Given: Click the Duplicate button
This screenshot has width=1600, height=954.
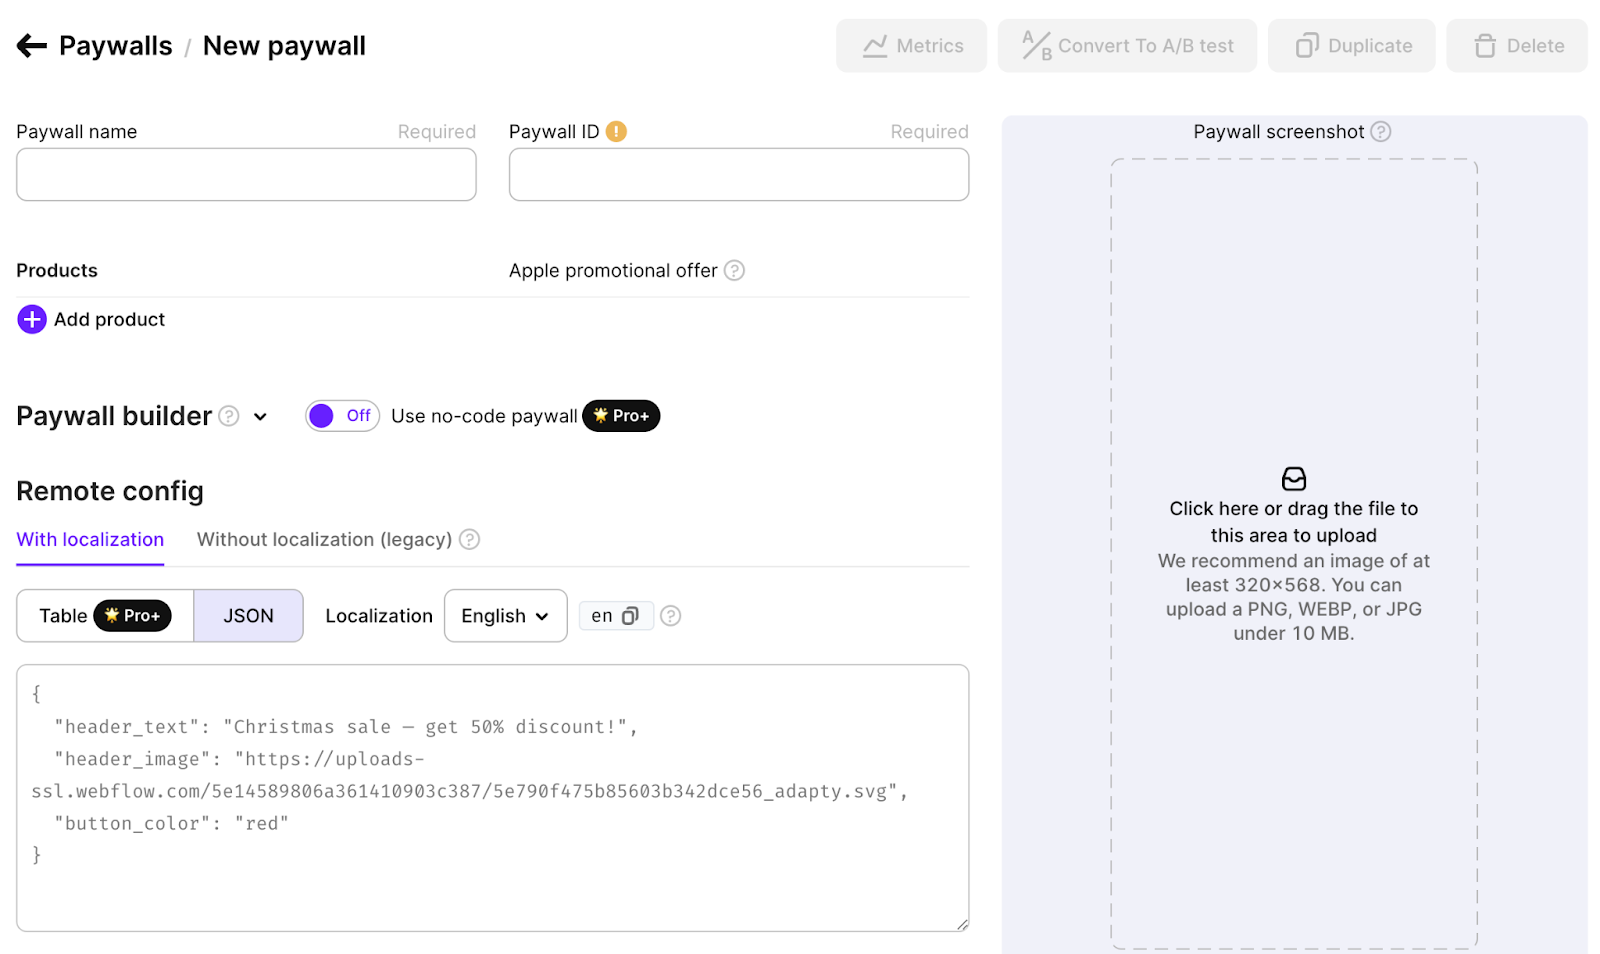Looking at the screenshot, I should (1351, 46).
